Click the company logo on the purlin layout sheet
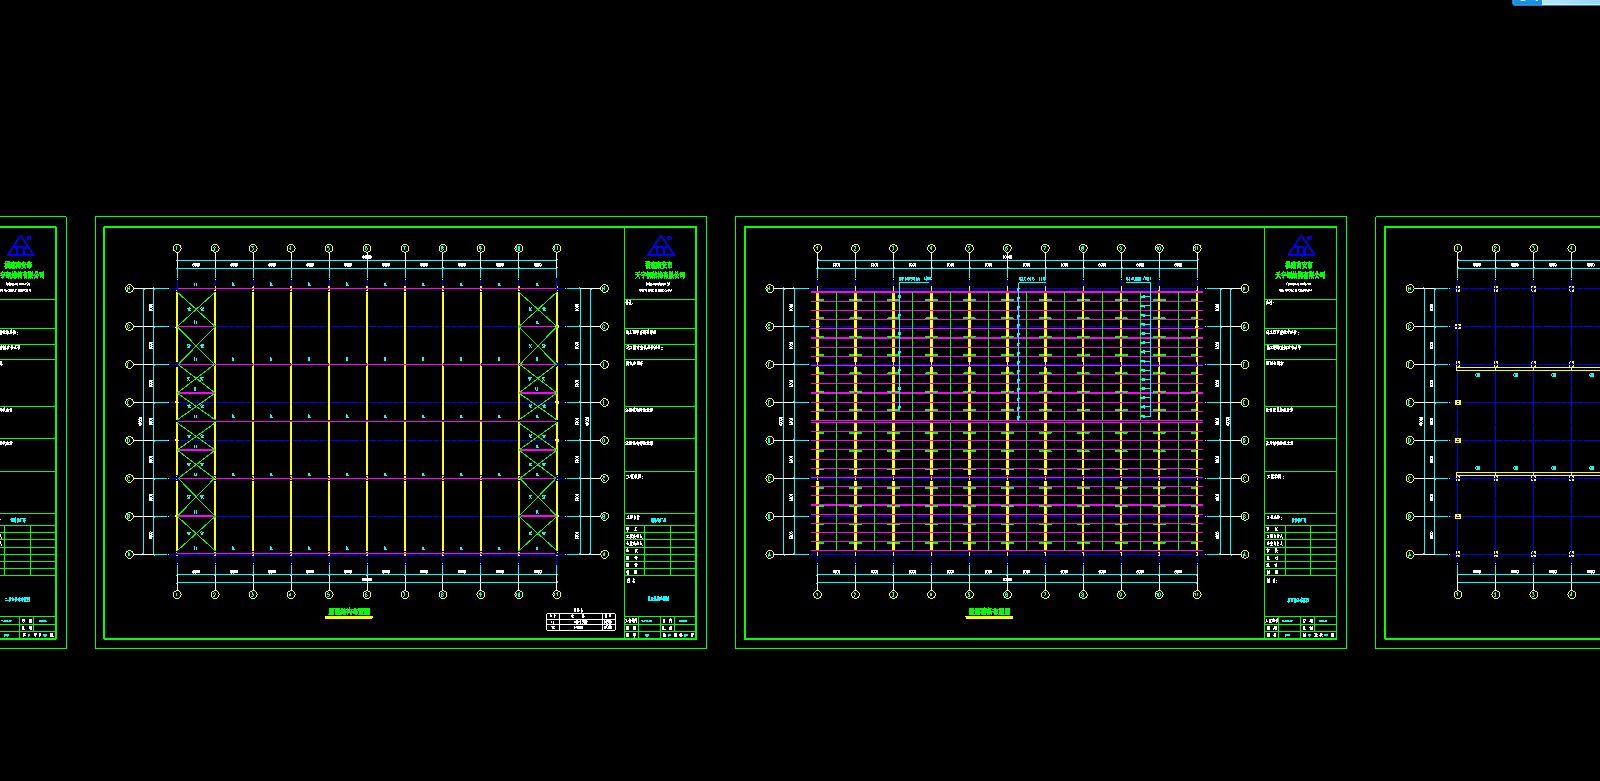 (x=1300, y=246)
